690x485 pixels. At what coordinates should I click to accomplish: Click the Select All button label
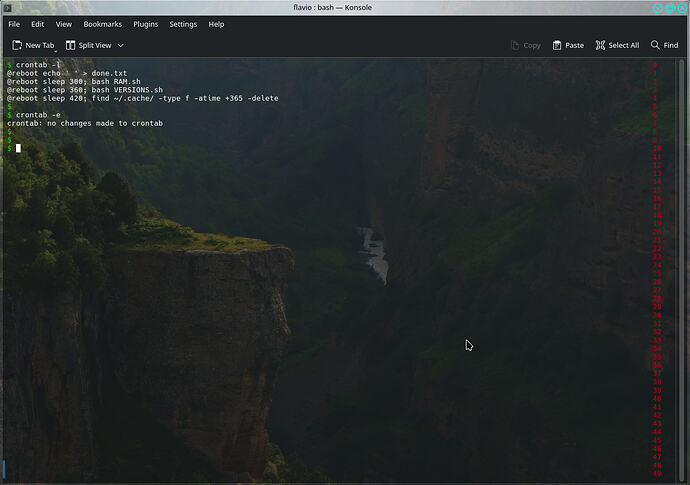(x=624, y=45)
